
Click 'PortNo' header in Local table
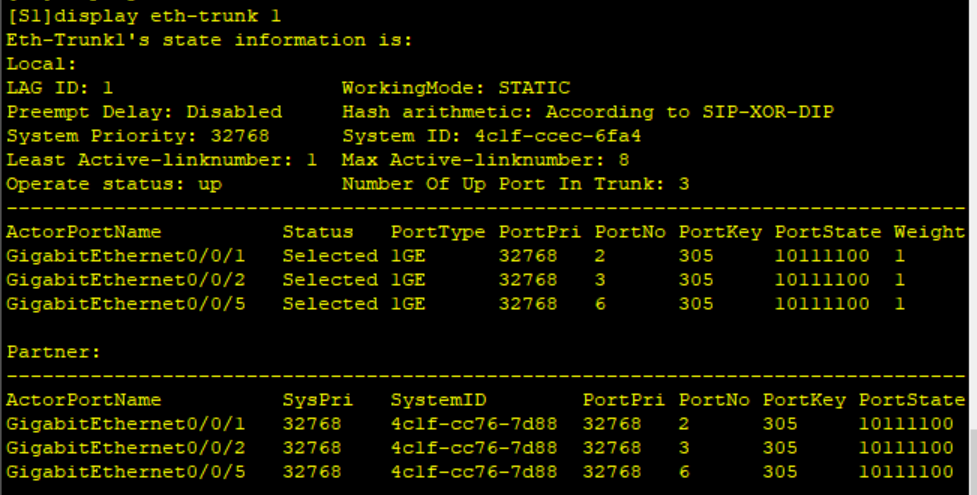pyautogui.click(x=630, y=232)
